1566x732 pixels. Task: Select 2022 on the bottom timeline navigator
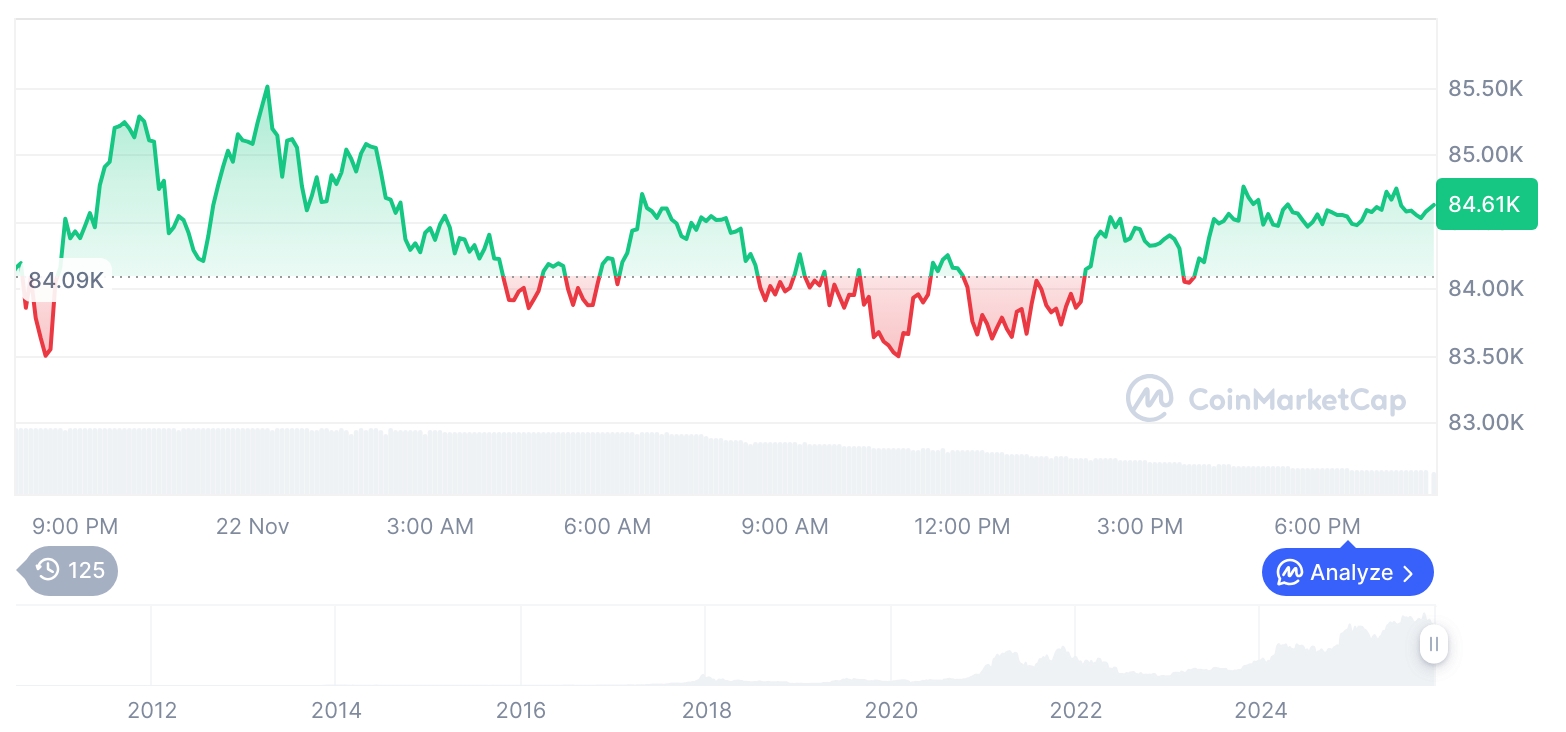point(1076,711)
